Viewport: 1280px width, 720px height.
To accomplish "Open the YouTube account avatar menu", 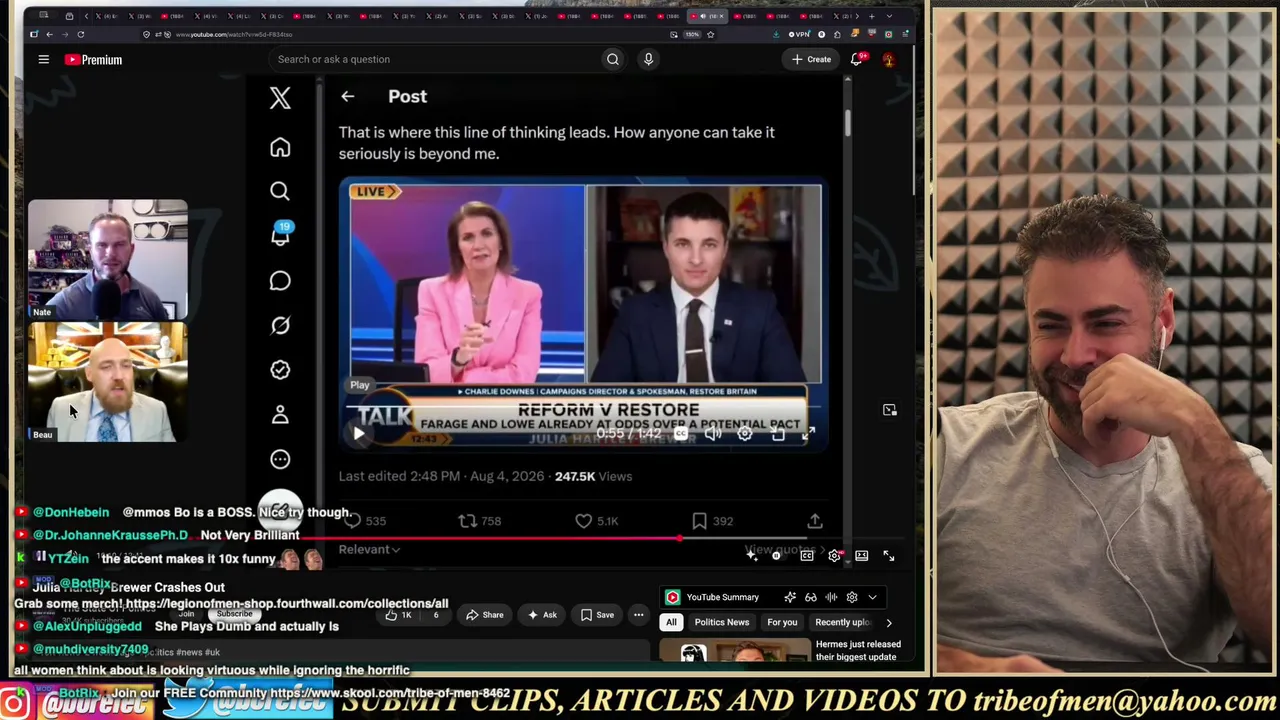I will [888, 59].
